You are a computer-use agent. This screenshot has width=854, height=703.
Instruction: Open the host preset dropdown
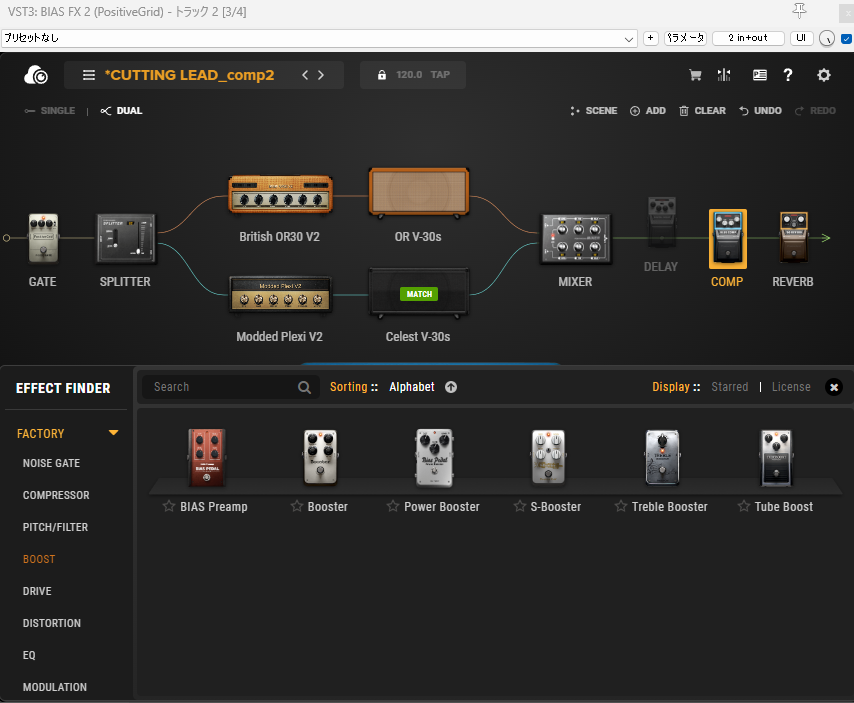coord(629,38)
